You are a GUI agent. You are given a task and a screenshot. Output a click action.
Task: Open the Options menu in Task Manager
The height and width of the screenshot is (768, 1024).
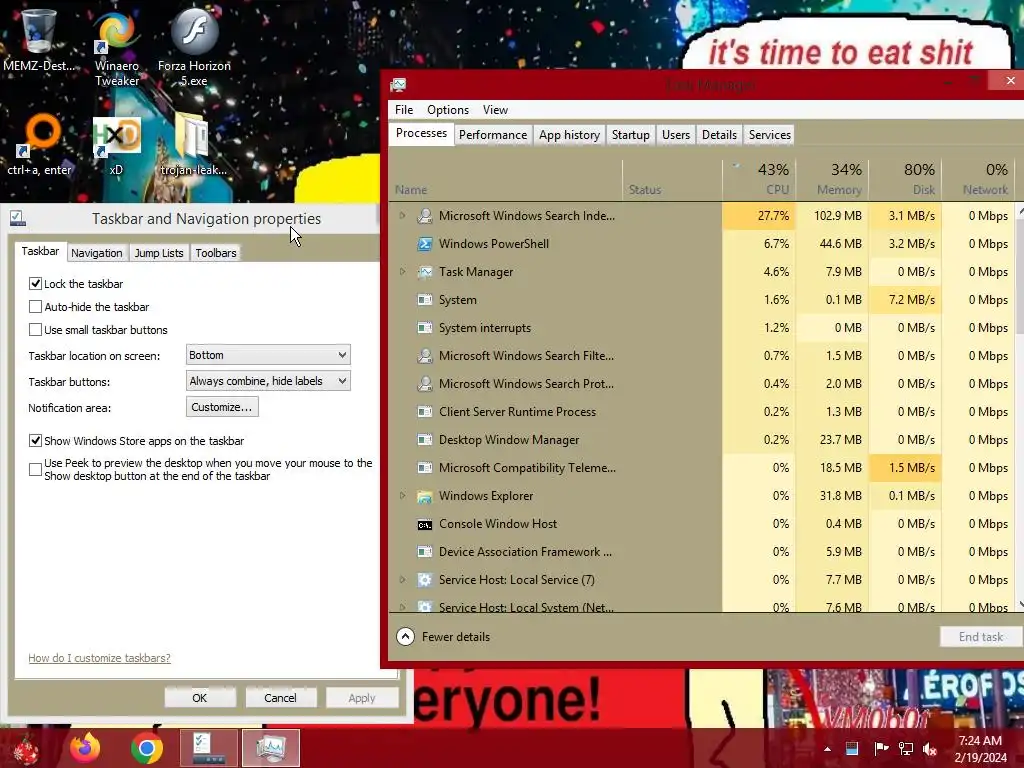click(x=448, y=110)
